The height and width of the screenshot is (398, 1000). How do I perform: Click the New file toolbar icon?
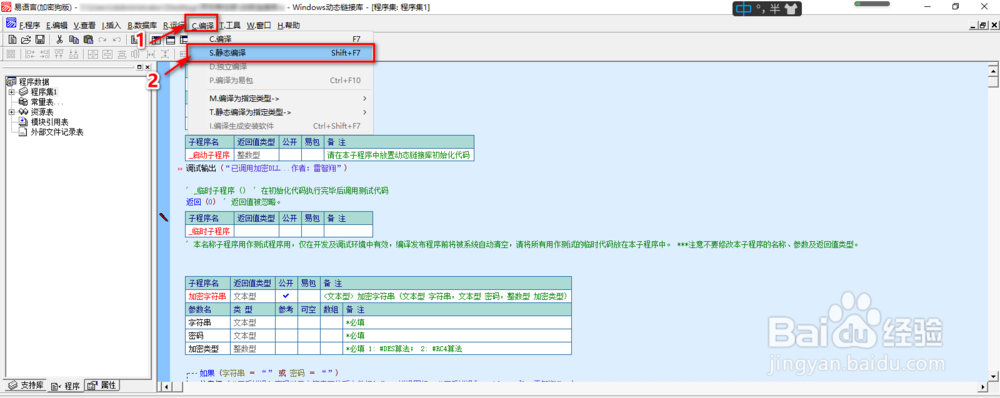point(11,40)
